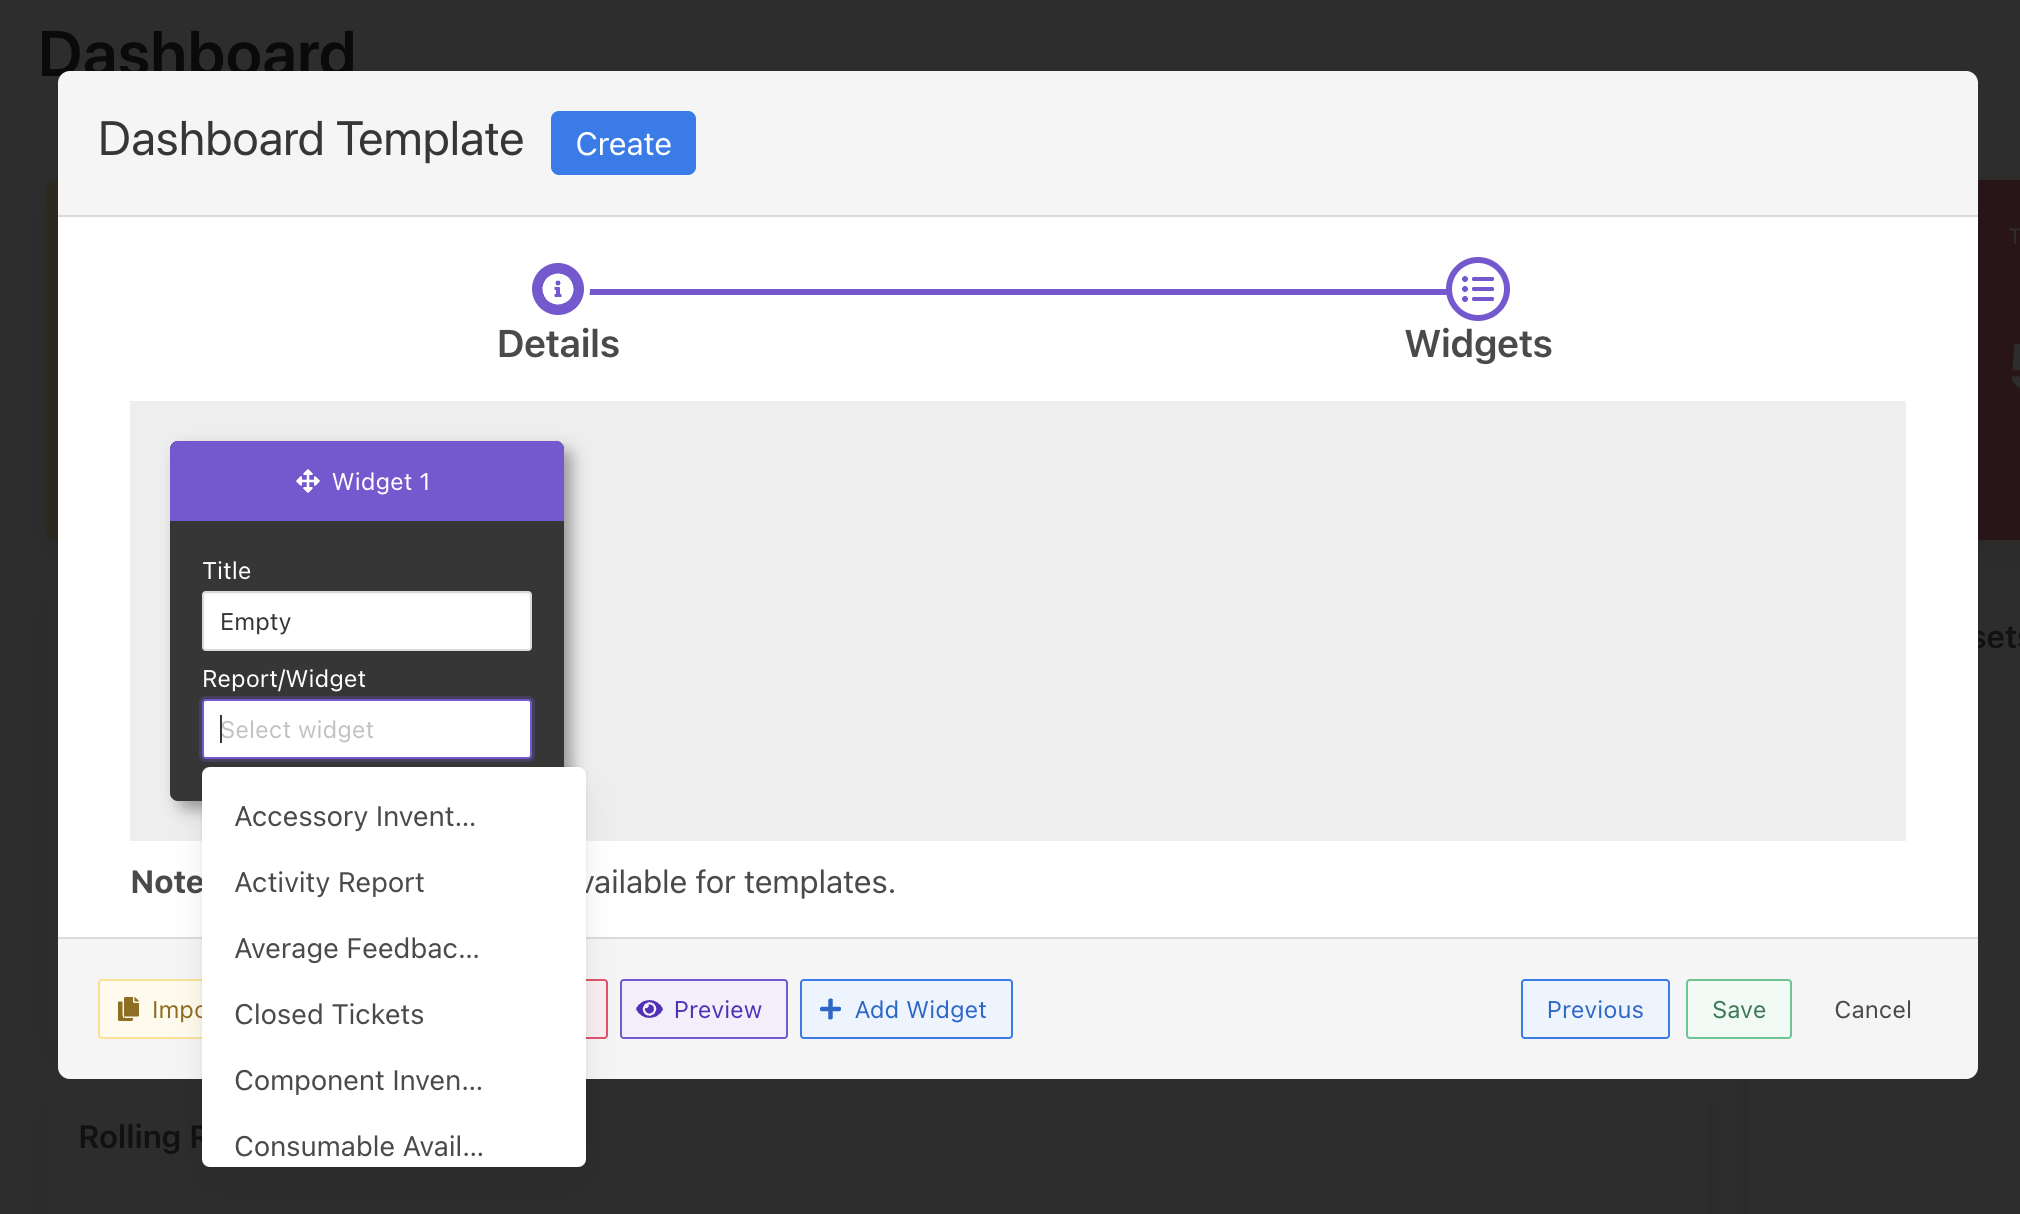Open the Select widget dropdown field
Screen dimensions: 2020x1214
(366, 729)
